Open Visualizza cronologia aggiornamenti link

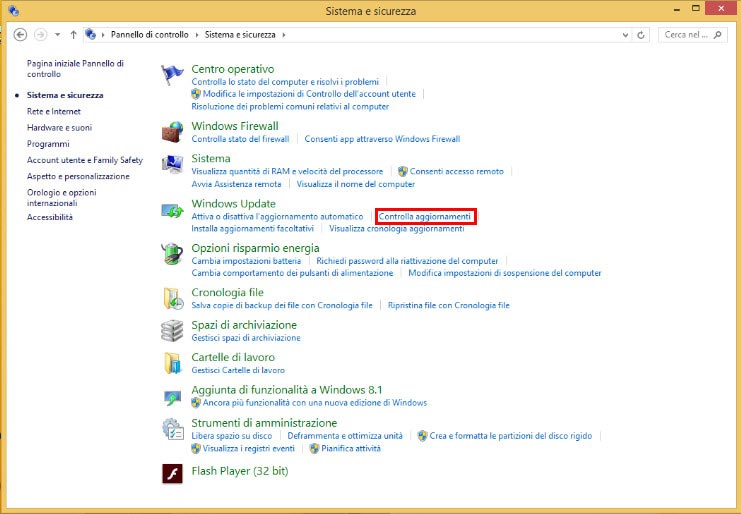point(396,228)
